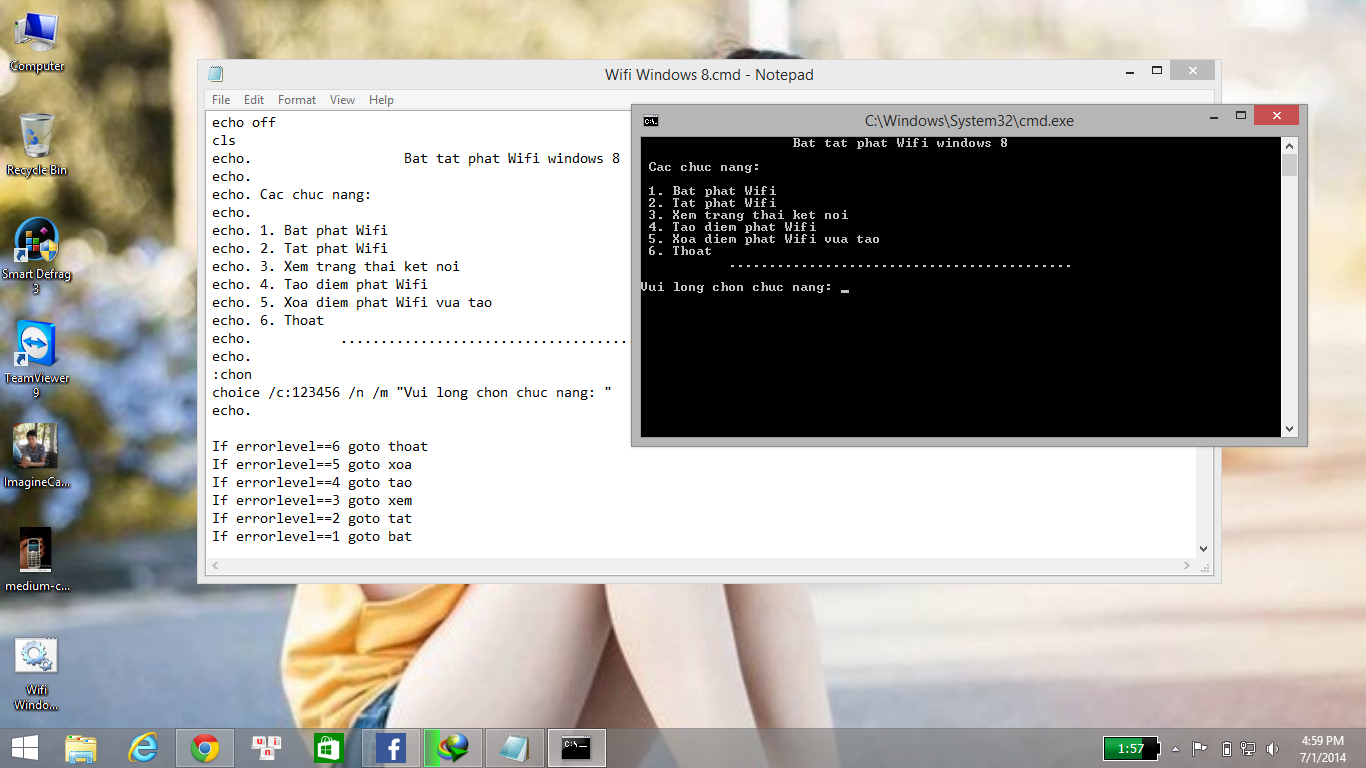
Task: Switch to Google Chrome in the taskbar
Action: 205,748
